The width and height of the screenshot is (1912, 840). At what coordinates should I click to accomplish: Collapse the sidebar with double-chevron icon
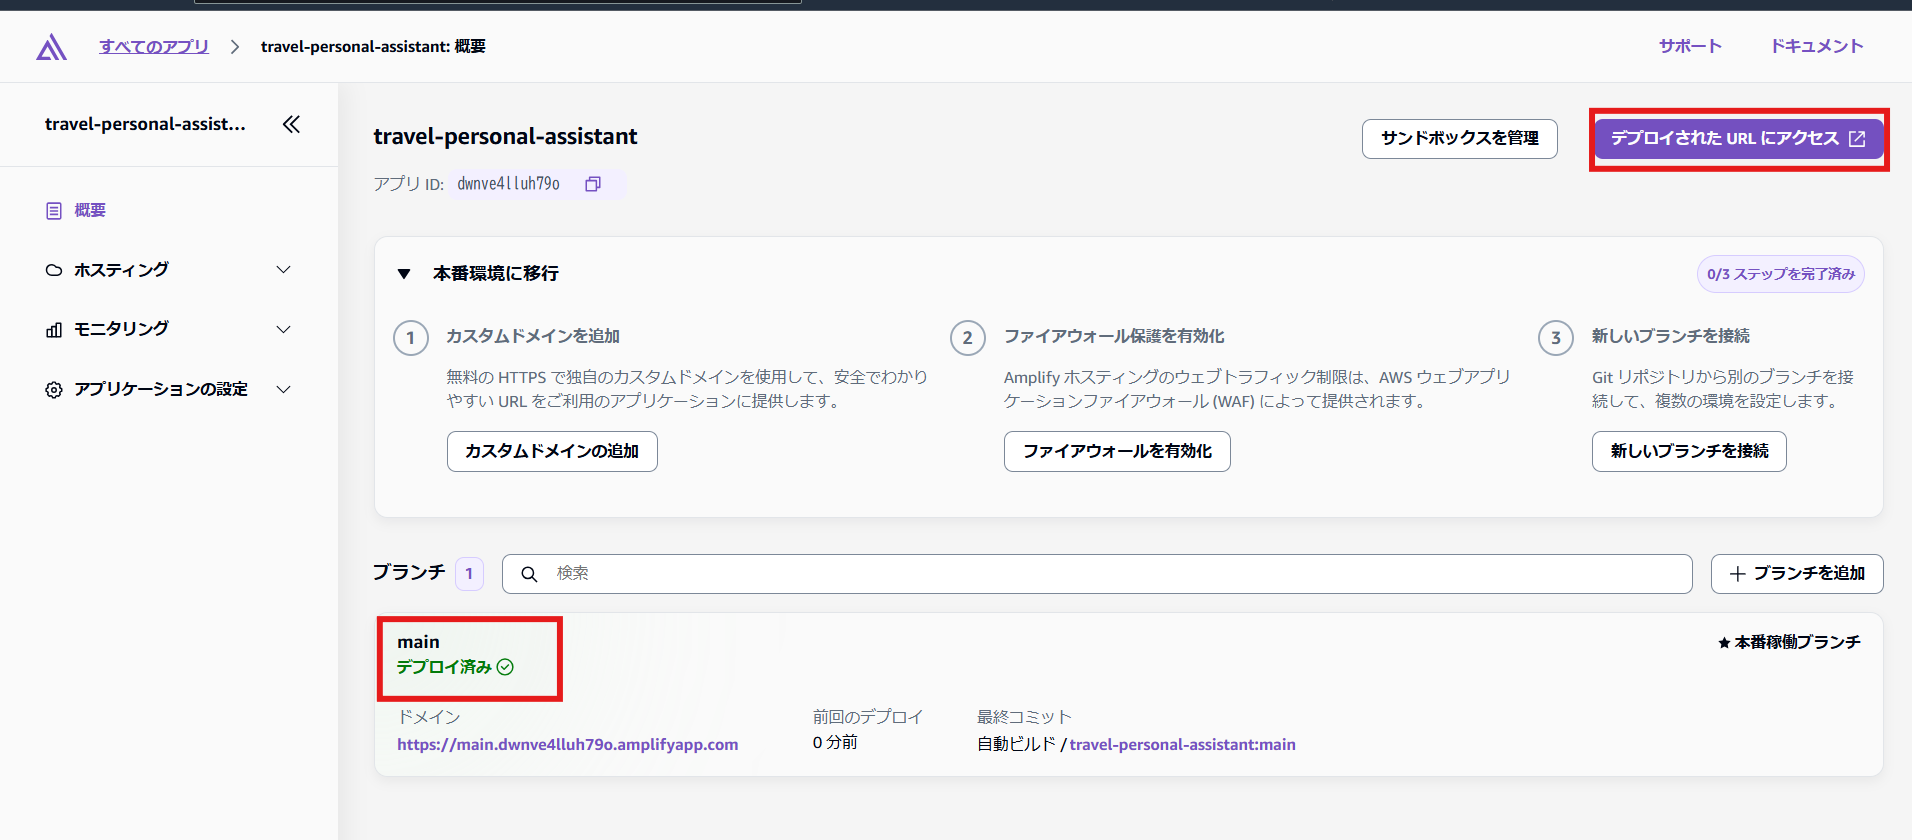pyautogui.click(x=291, y=124)
